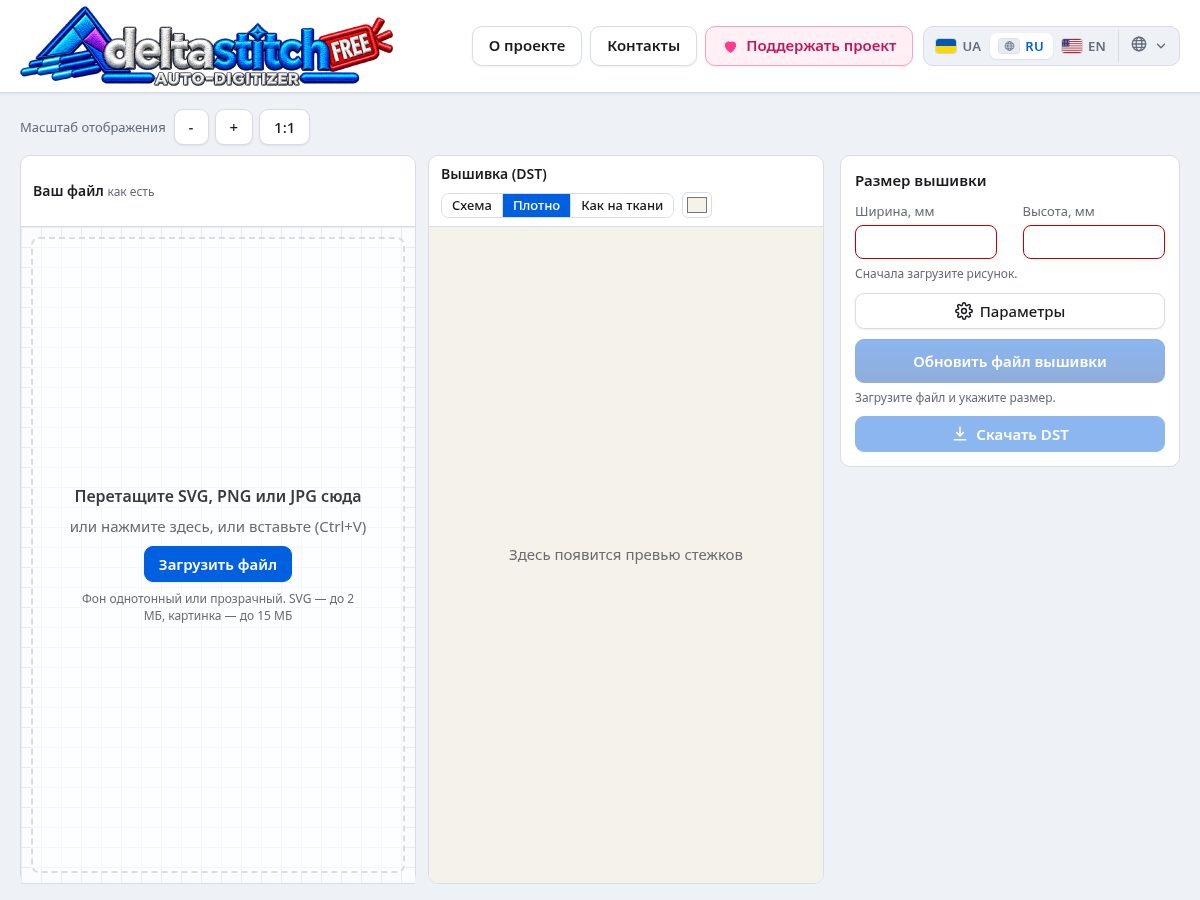Switch language to UA
1200x900 pixels.
(x=958, y=46)
